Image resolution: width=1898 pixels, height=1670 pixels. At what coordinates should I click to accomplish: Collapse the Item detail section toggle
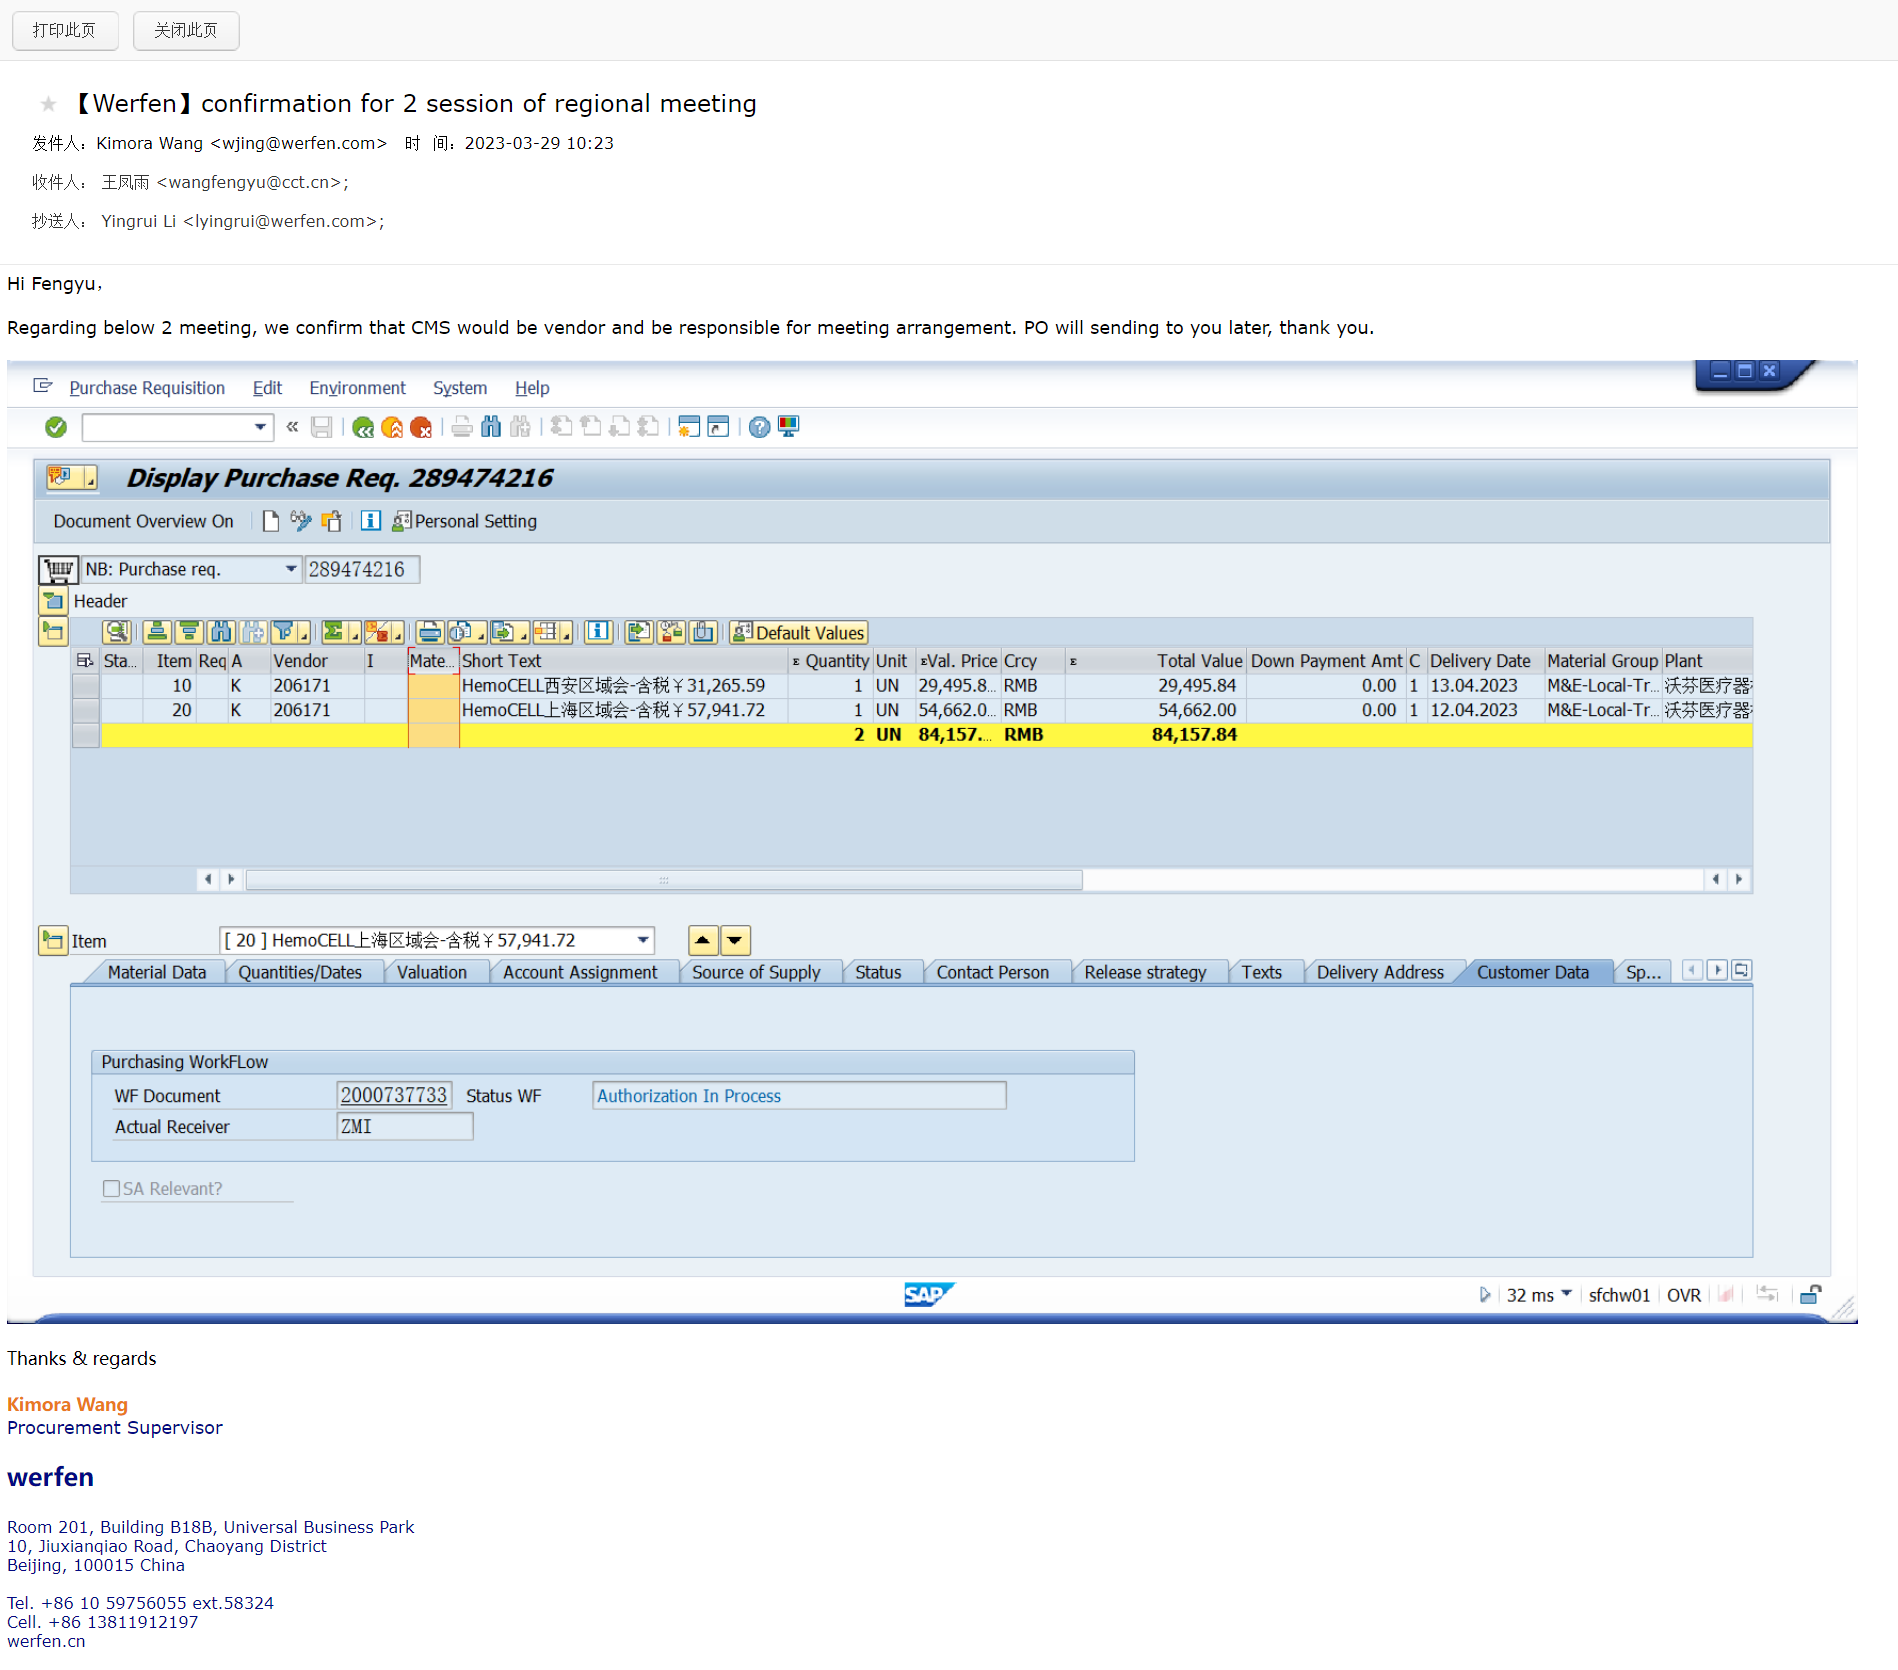point(53,941)
